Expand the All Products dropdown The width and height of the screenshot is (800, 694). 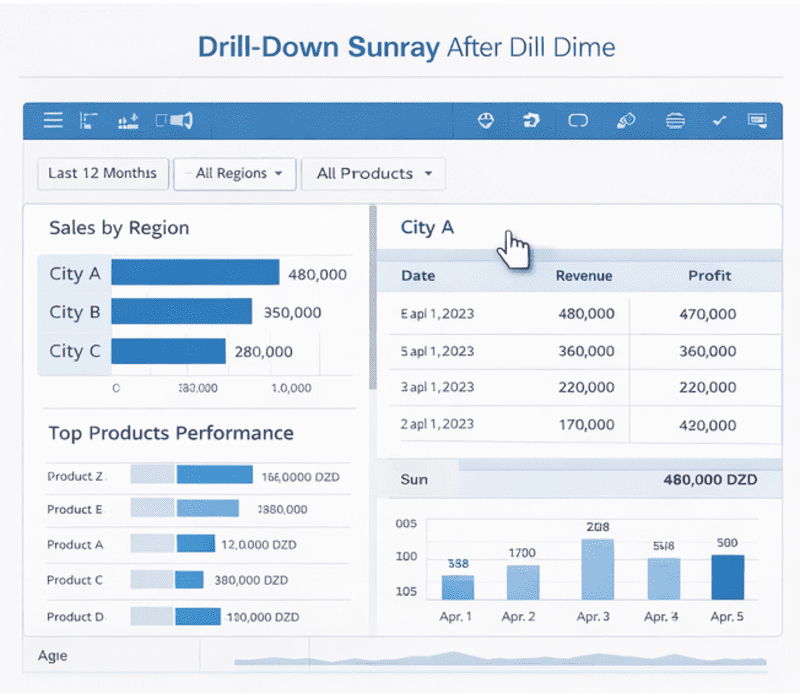[x=373, y=173]
